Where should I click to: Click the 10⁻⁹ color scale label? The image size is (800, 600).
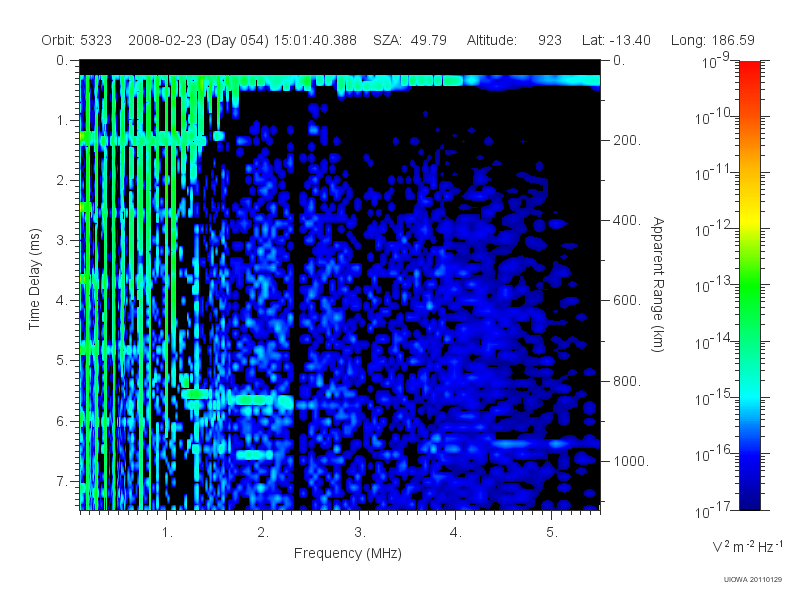[715, 60]
